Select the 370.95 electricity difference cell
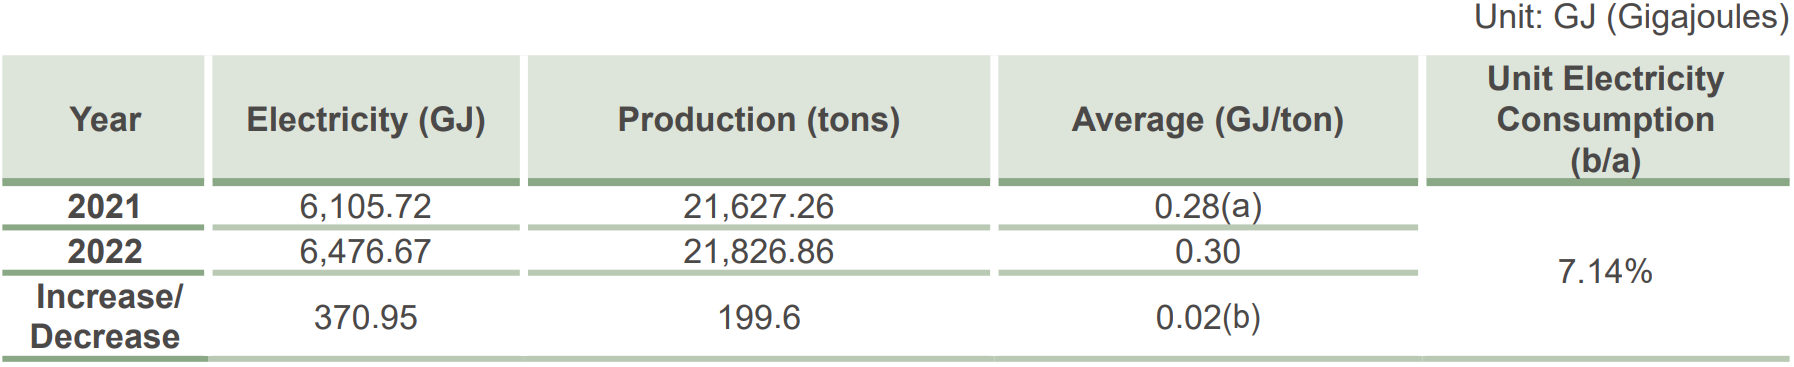The width and height of the screenshot is (1794, 367). [366, 317]
